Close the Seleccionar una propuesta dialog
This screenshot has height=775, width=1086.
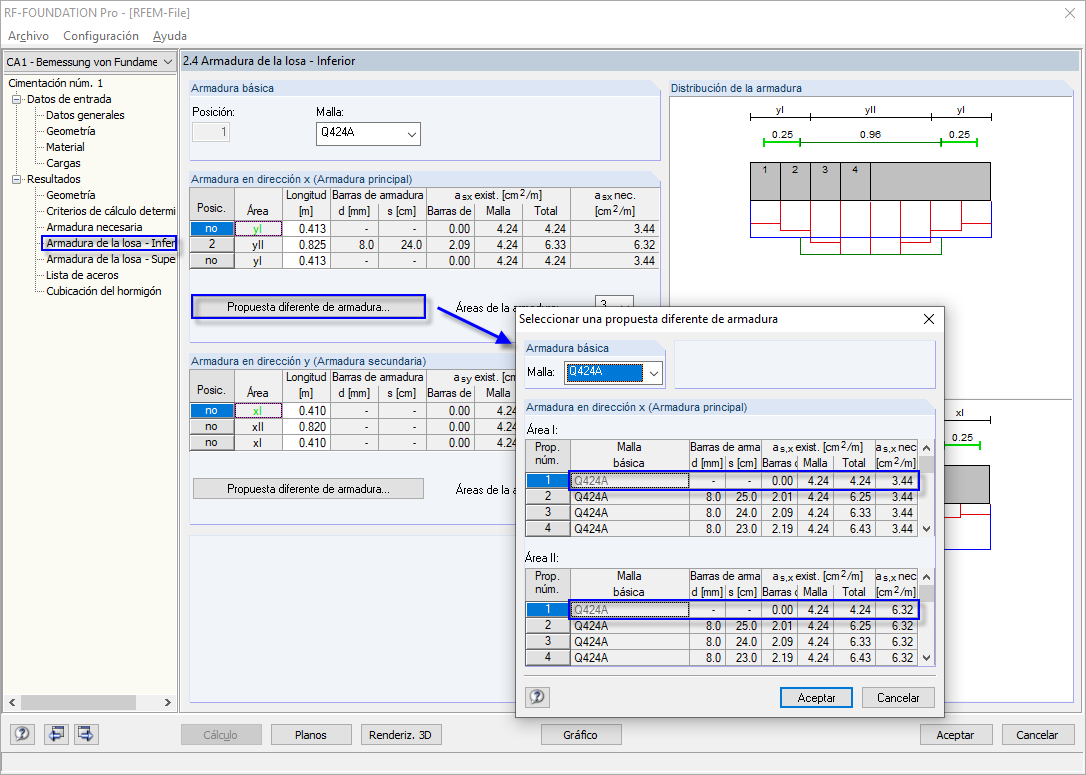pyautogui.click(x=929, y=319)
